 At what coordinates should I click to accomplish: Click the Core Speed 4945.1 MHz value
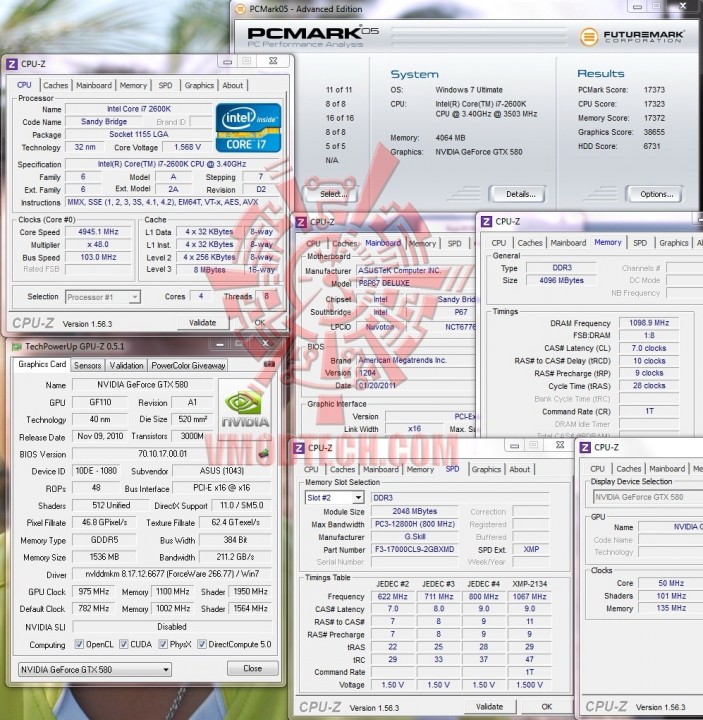[x=98, y=232]
